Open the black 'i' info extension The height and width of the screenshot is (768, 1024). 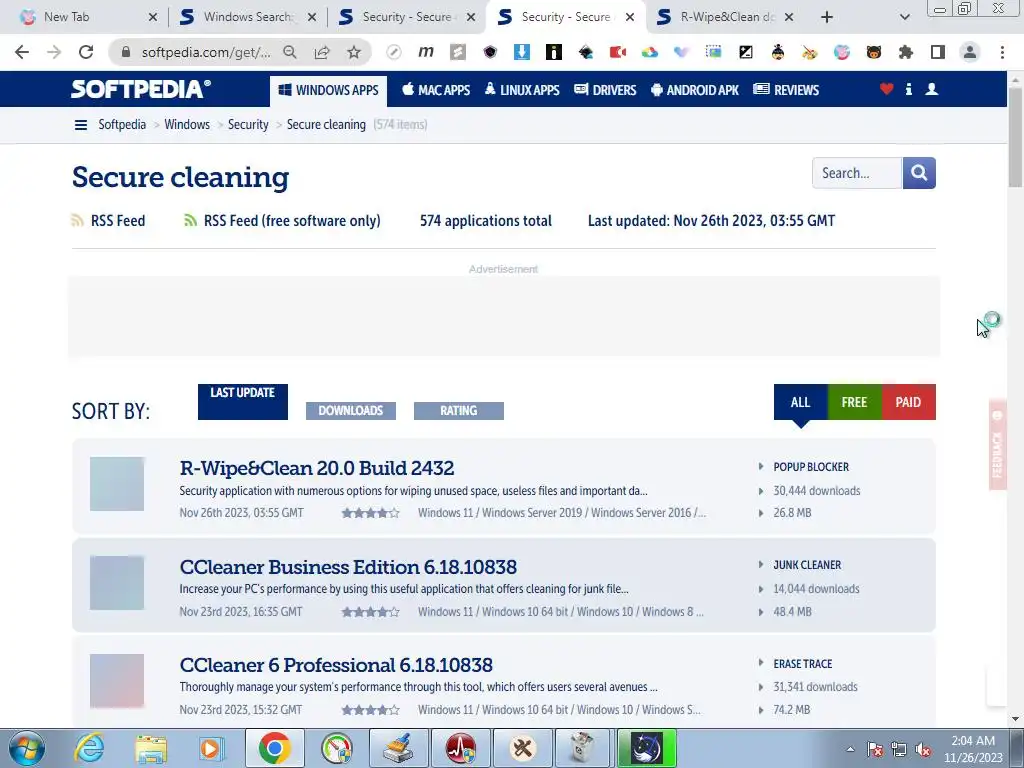coord(554,52)
